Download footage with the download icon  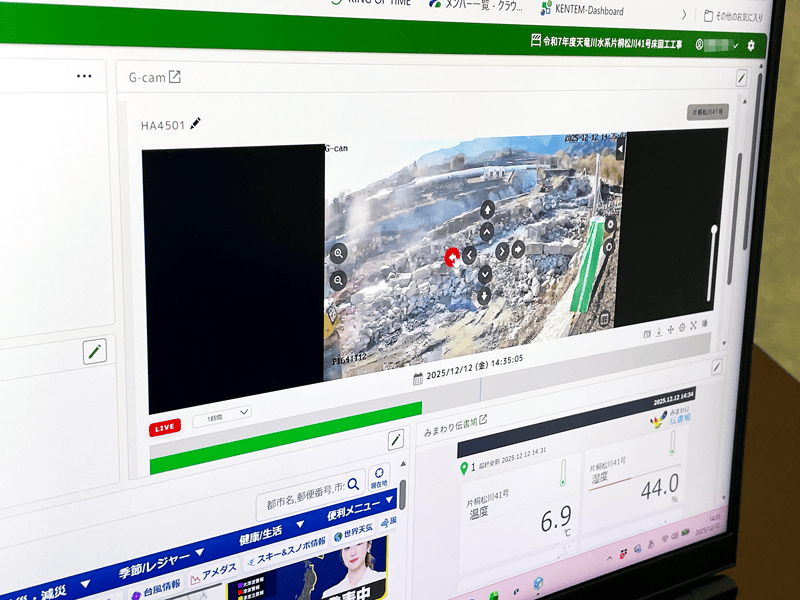point(659,330)
